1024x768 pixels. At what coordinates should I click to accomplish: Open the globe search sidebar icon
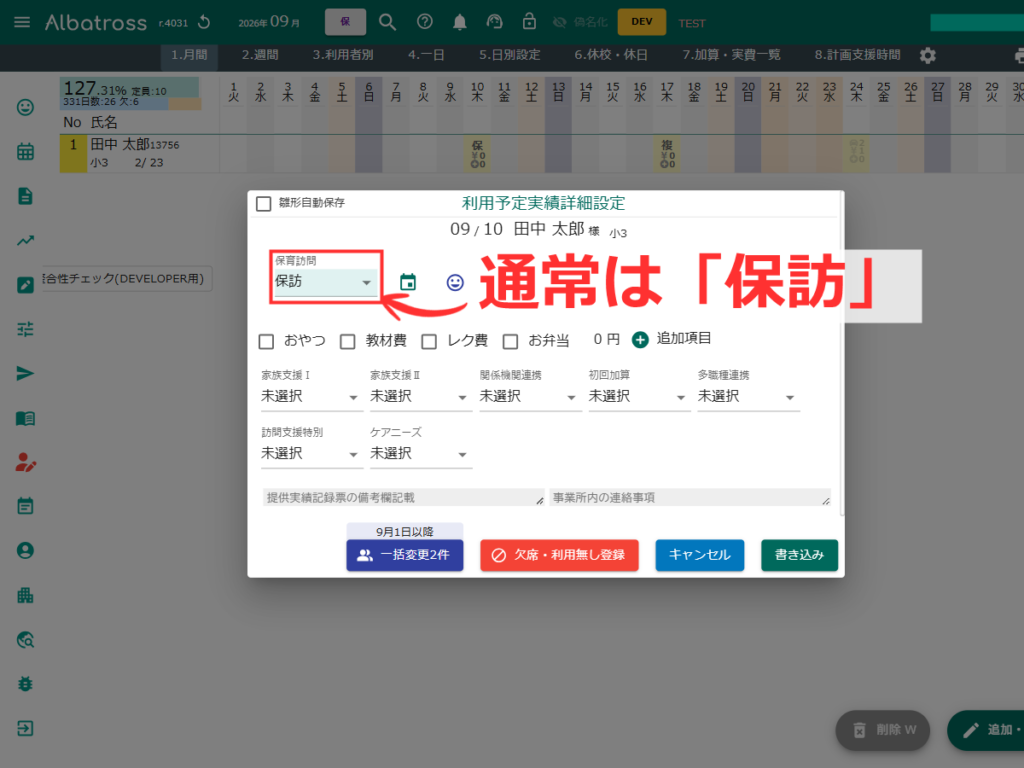25,639
